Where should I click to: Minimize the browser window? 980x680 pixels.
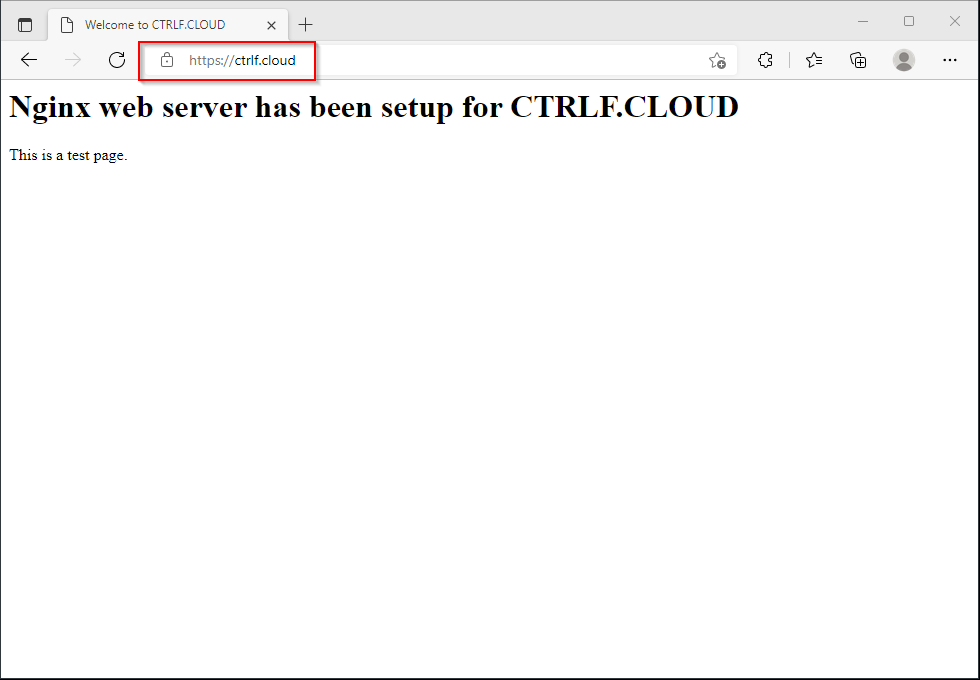tap(863, 21)
